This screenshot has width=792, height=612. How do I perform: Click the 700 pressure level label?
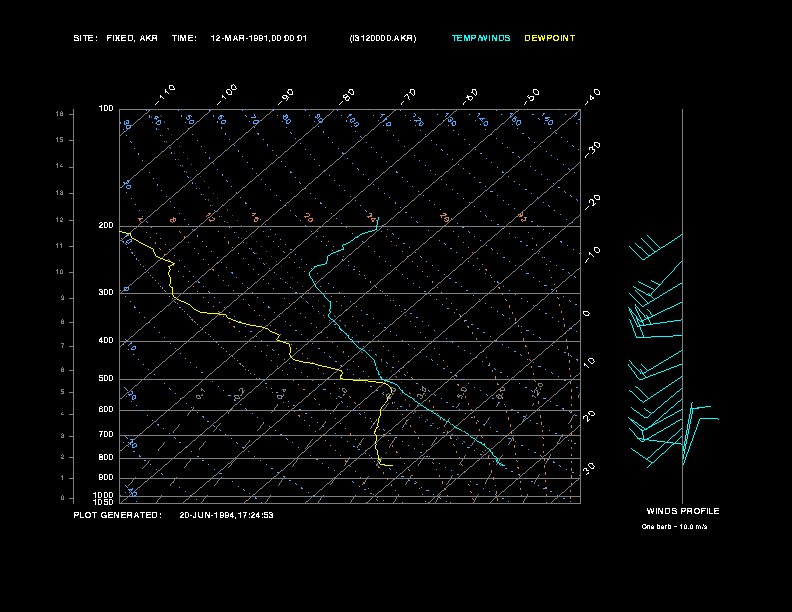[106, 434]
